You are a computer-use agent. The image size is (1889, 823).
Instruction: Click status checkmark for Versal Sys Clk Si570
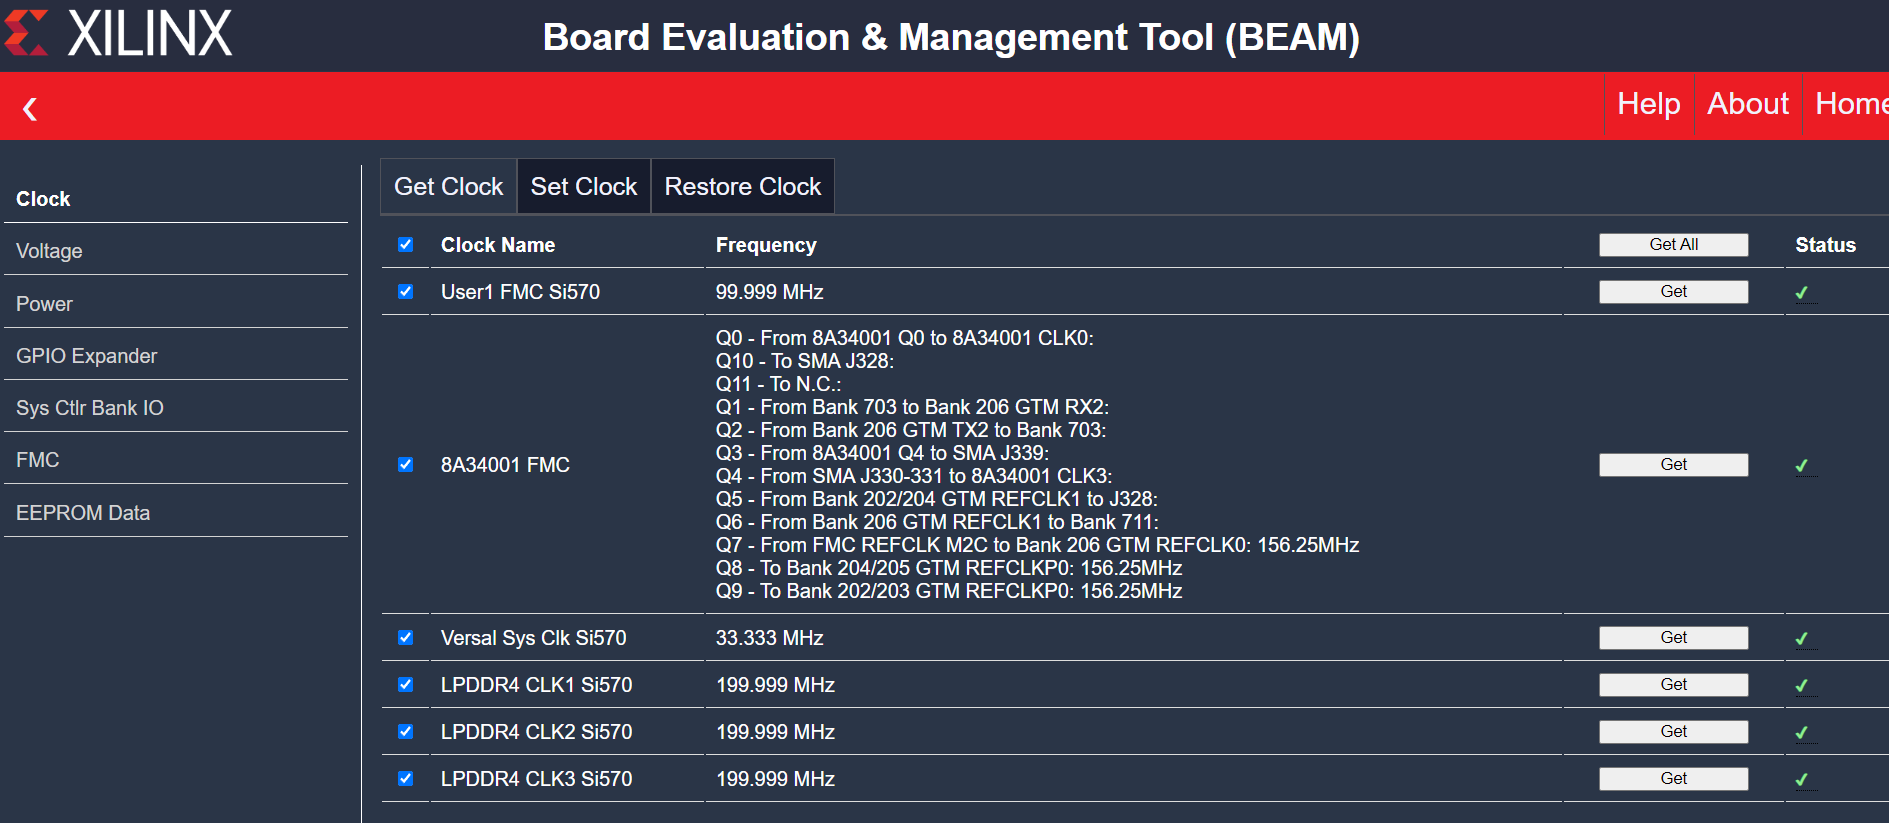(x=1801, y=639)
